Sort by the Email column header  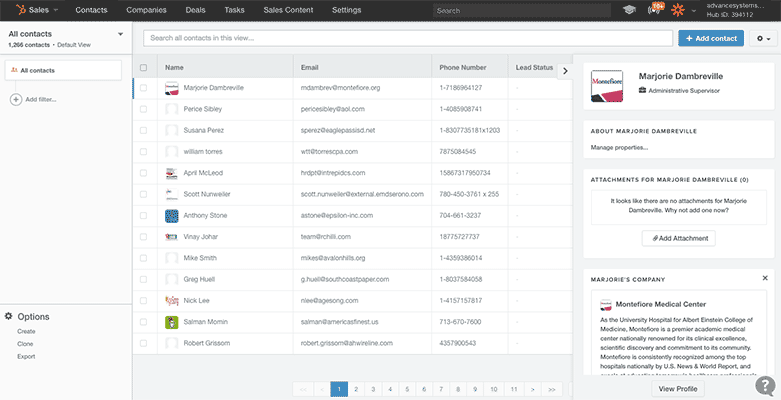pos(309,68)
